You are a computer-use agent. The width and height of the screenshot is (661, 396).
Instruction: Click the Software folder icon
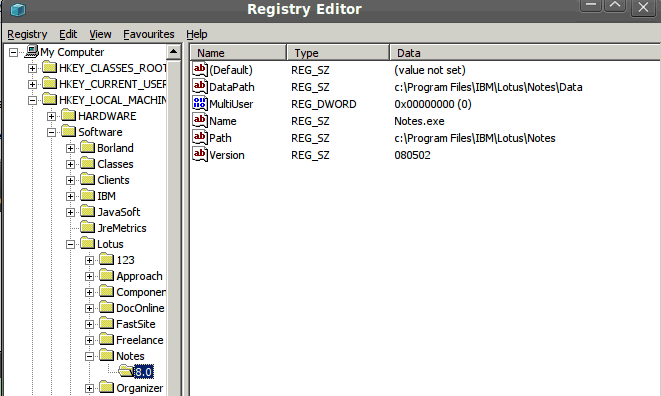pos(69,132)
